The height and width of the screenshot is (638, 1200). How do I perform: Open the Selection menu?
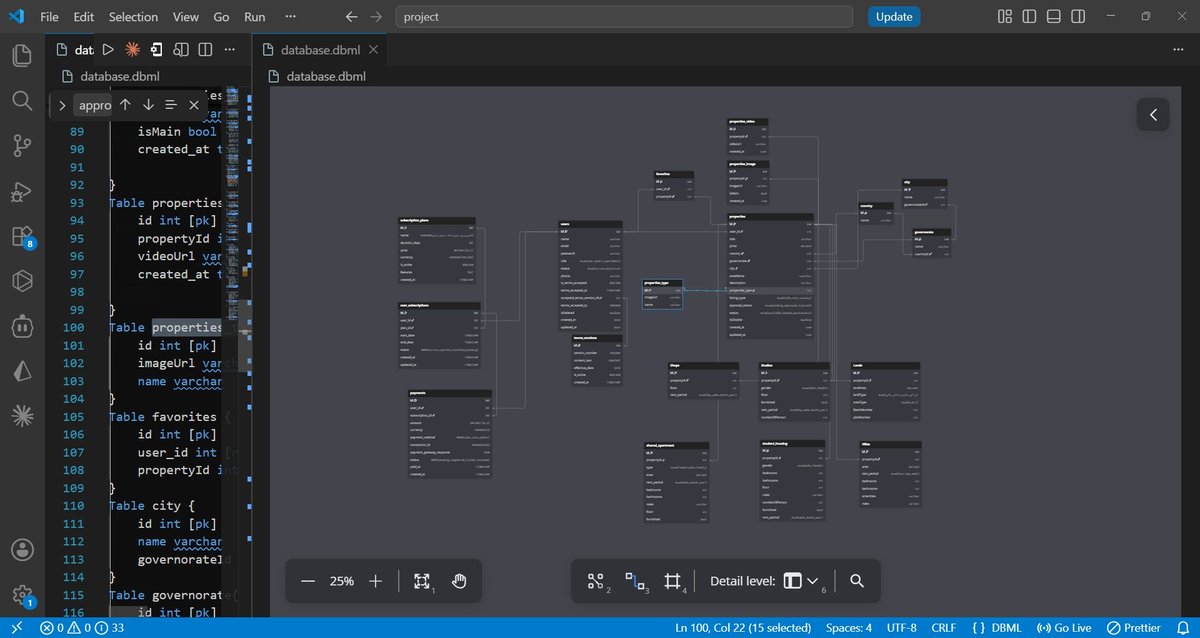[x=133, y=17]
